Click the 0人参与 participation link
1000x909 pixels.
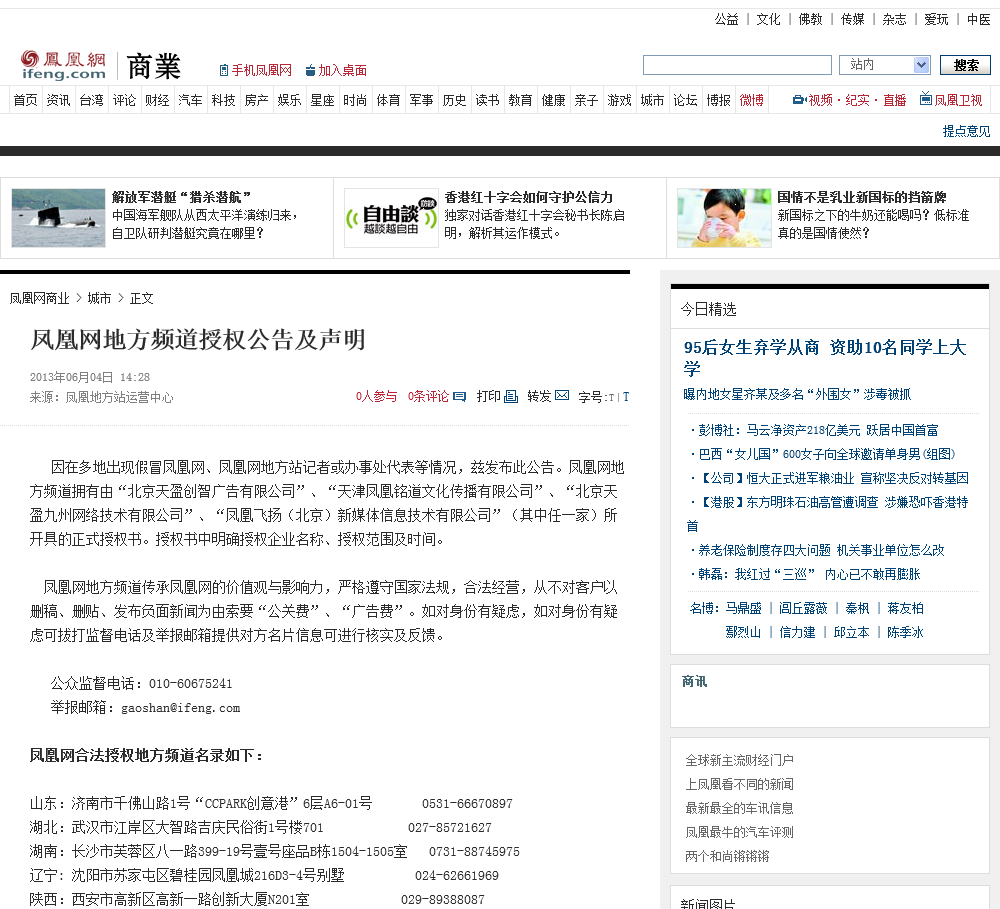pos(376,396)
